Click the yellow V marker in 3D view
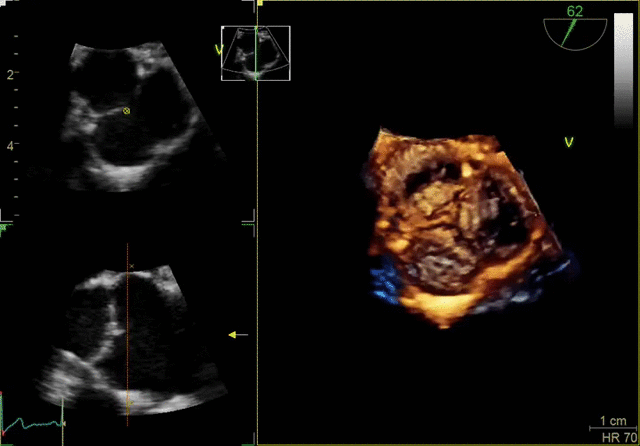Viewport: 640px width, 446px height. (x=568, y=142)
